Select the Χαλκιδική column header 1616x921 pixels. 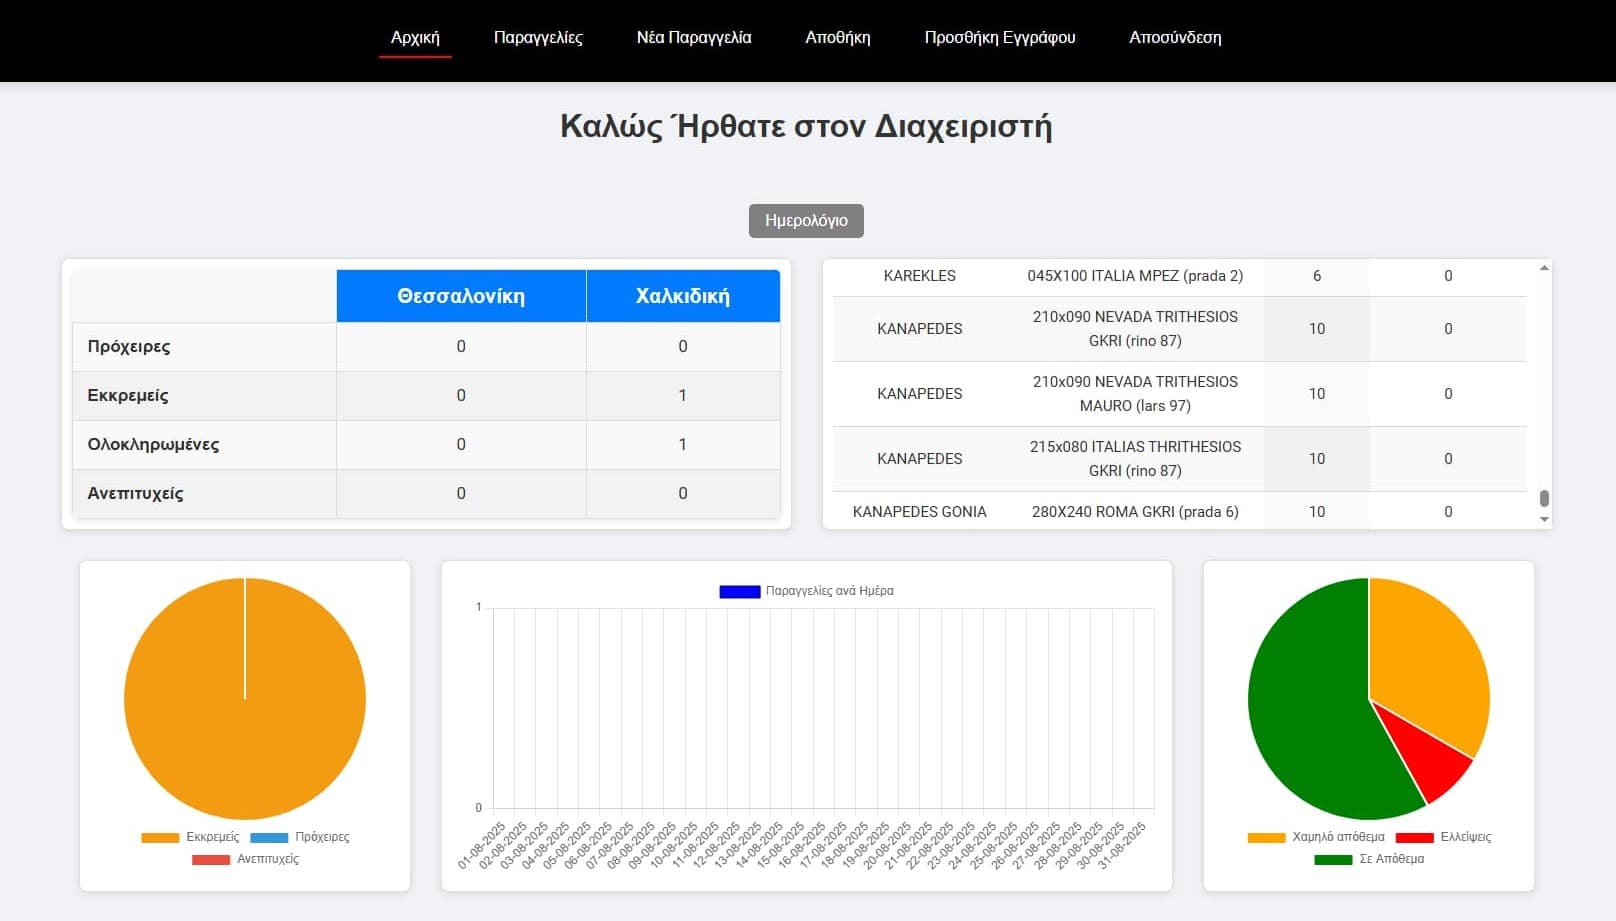point(683,295)
